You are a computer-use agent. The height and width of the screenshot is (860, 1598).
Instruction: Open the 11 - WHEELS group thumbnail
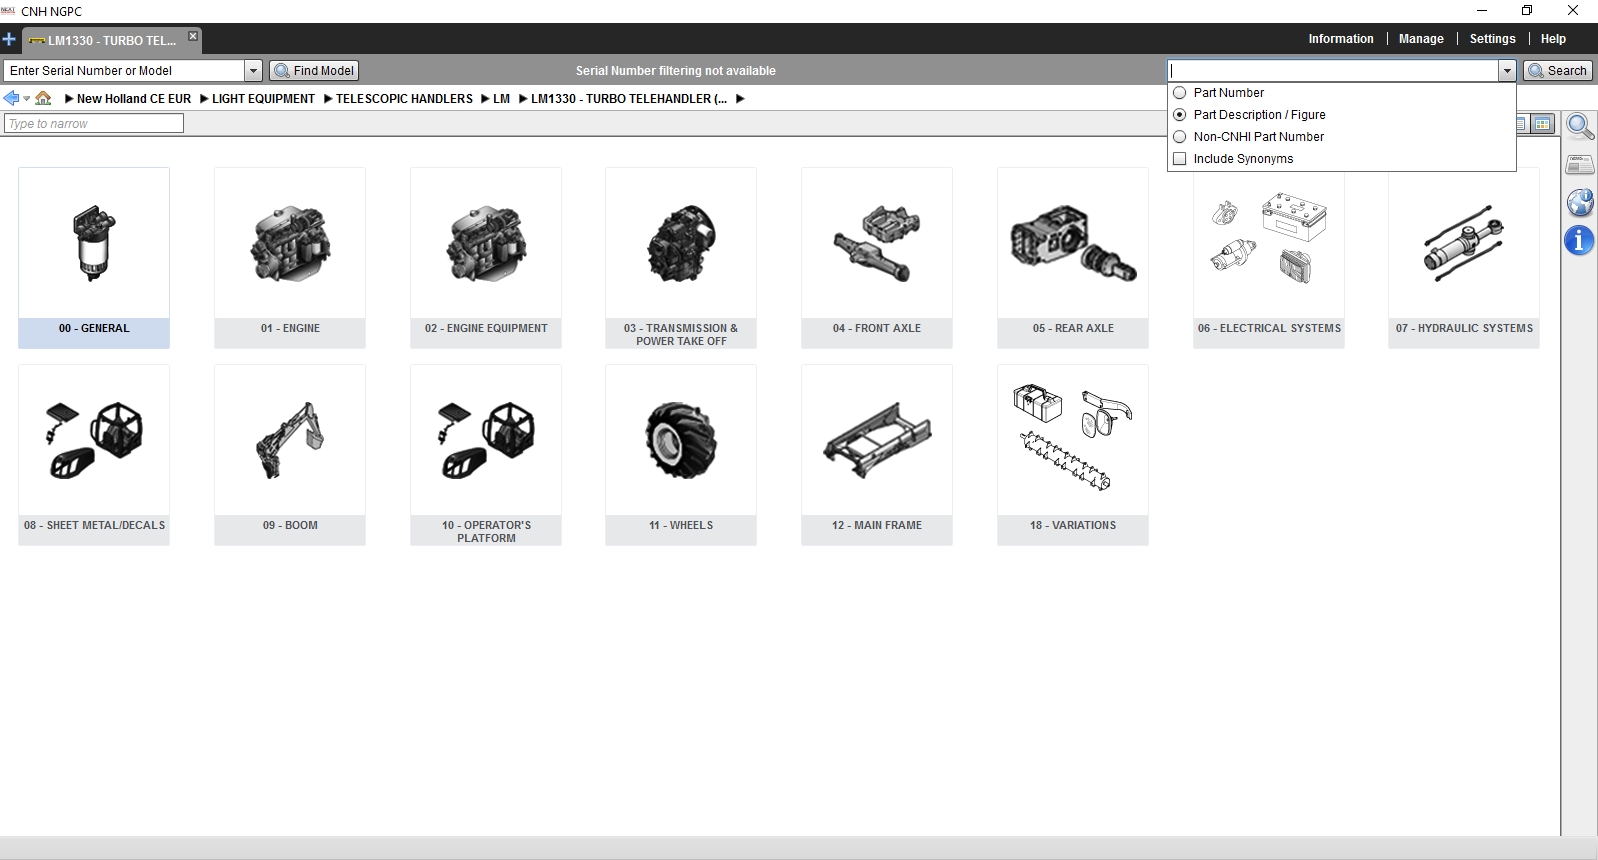tap(681, 455)
